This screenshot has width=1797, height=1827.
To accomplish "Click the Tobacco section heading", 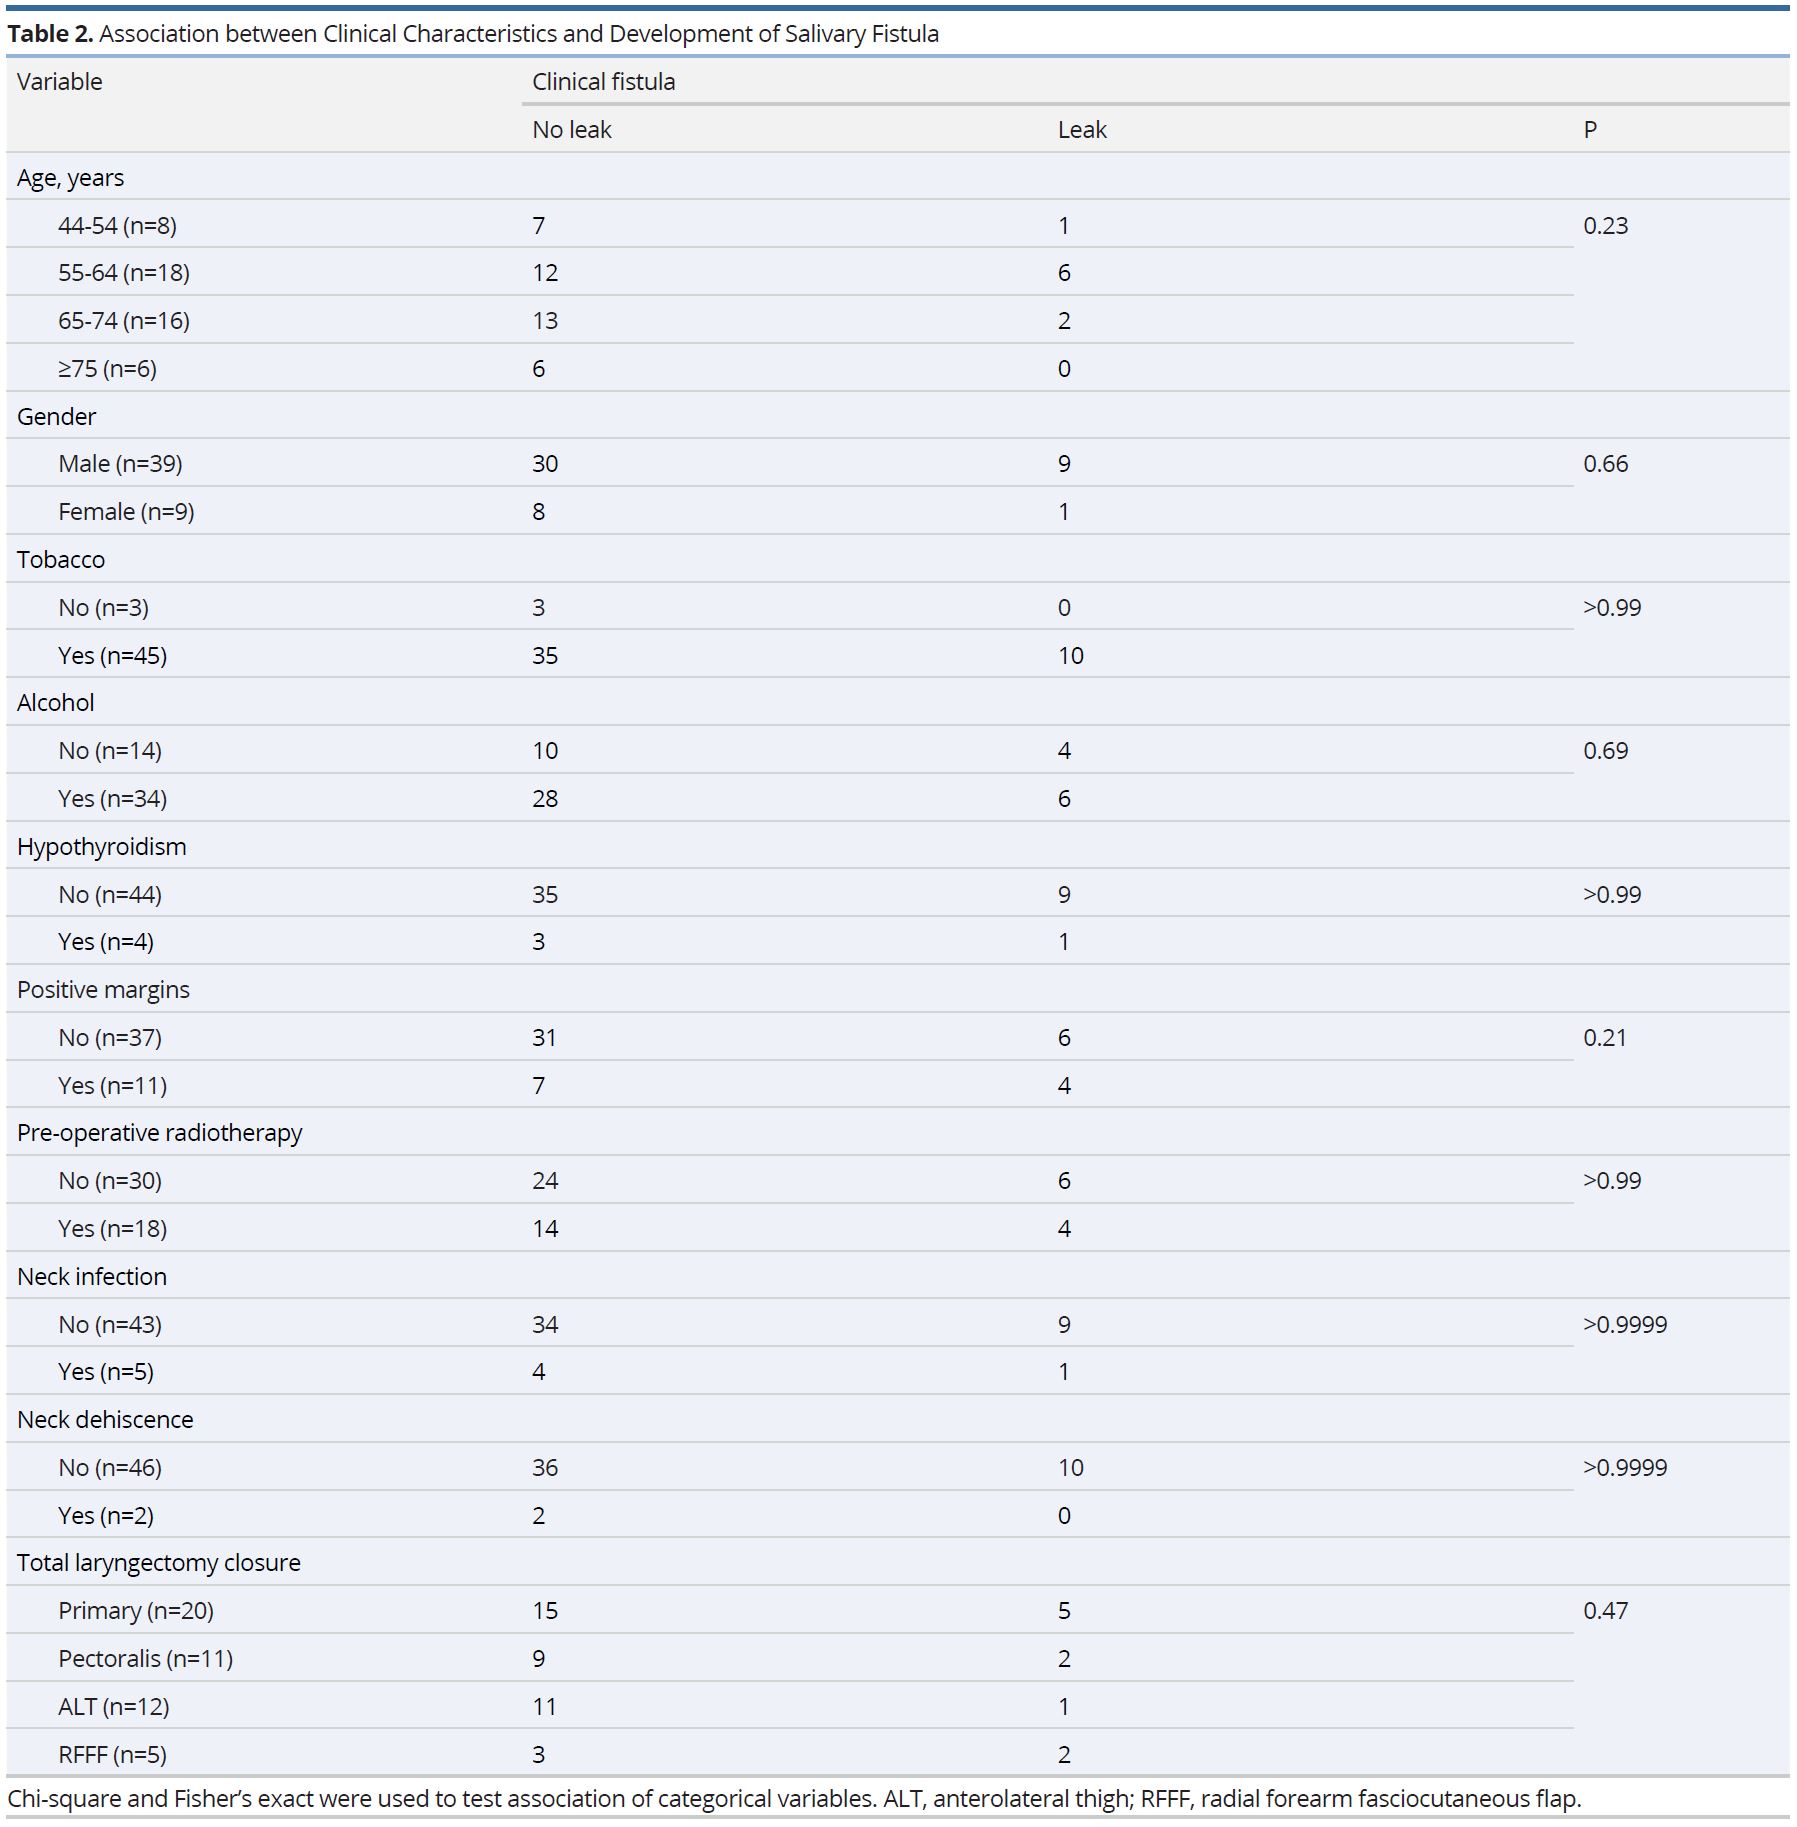I will pyautogui.click(x=60, y=559).
